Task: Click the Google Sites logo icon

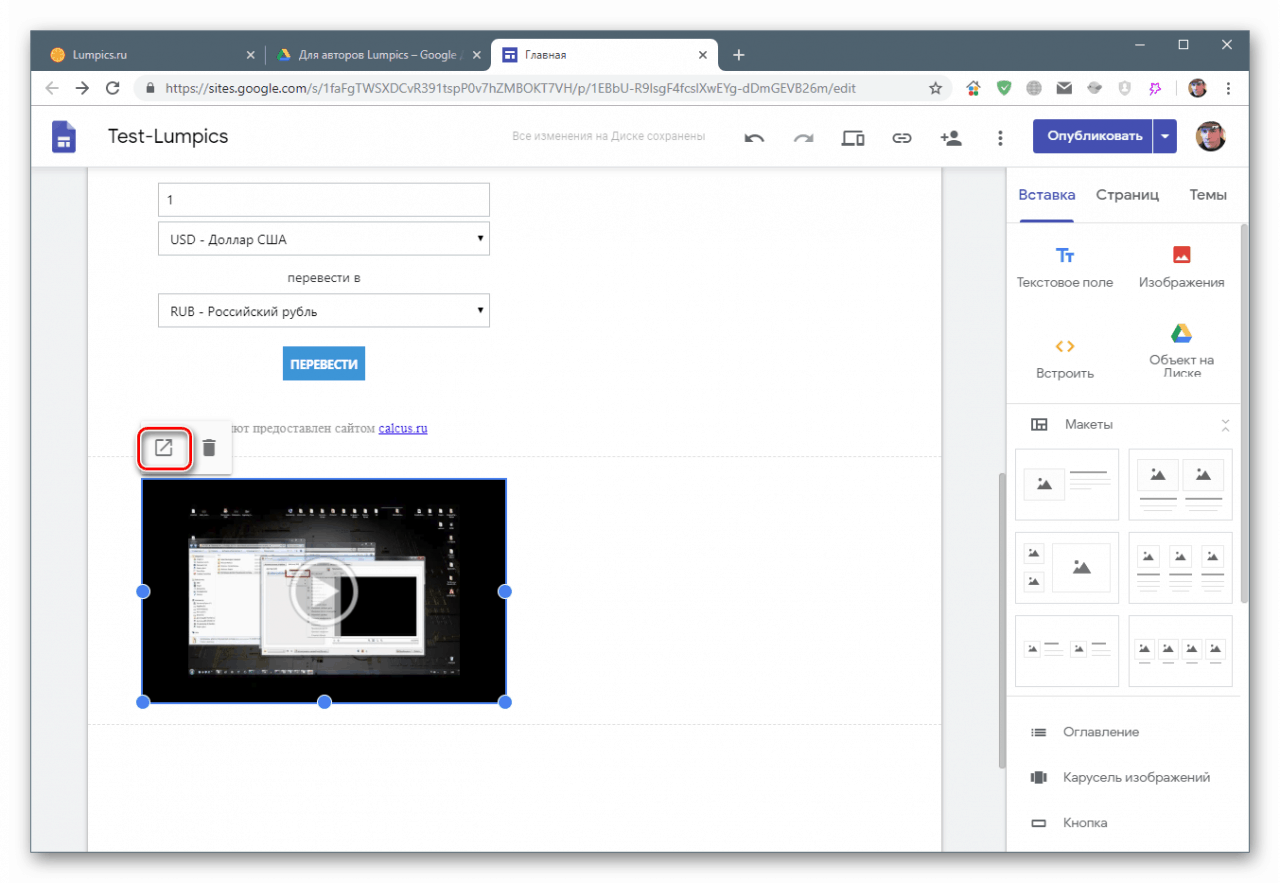Action: pos(64,137)
